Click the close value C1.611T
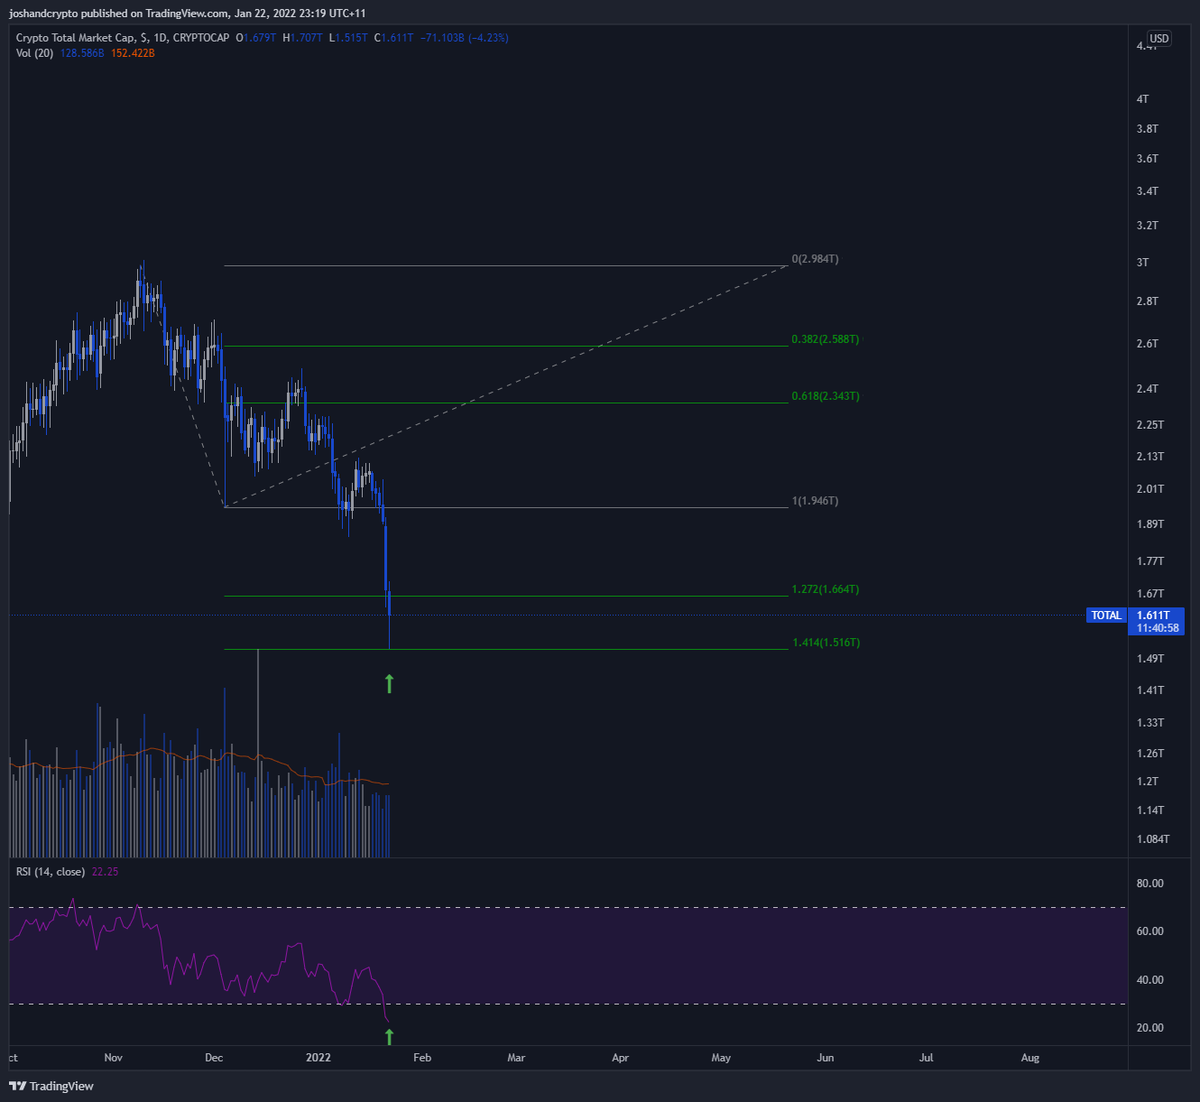1200x1102 pixels. click(x=393, y=38)
